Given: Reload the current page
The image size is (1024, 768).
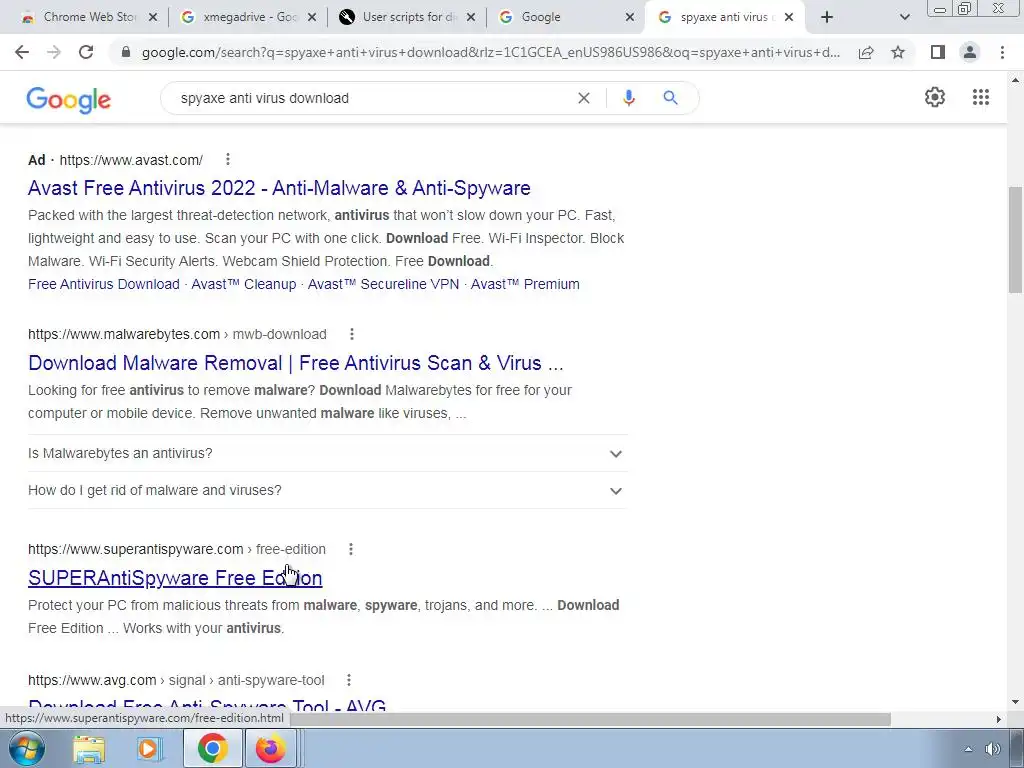Looking at the screenshot, I should tap(86, 52).
